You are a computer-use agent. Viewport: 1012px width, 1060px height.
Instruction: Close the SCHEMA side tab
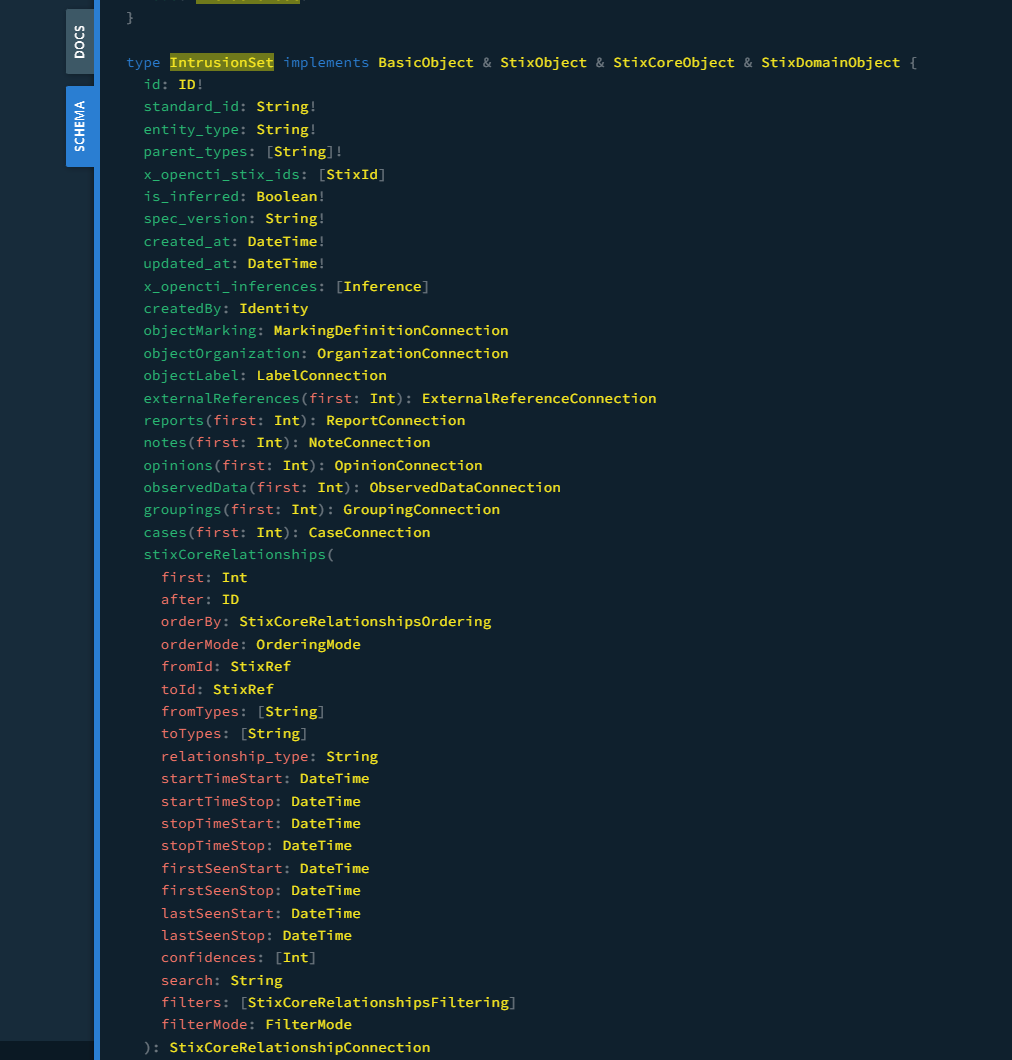tap(80, 126)
